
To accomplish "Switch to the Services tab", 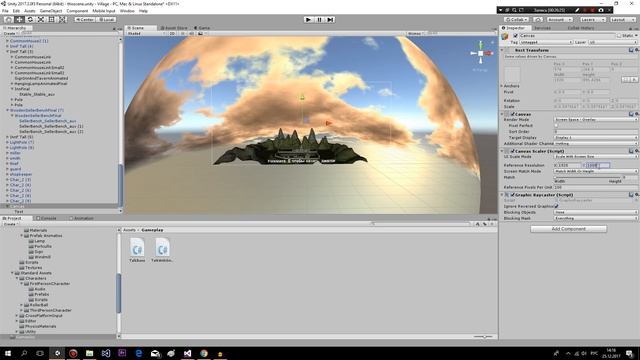I will click(542, 28).
